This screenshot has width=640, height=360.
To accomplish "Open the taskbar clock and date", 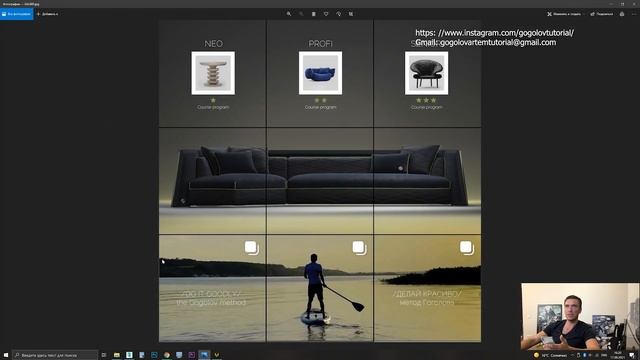I will point(618,355).
